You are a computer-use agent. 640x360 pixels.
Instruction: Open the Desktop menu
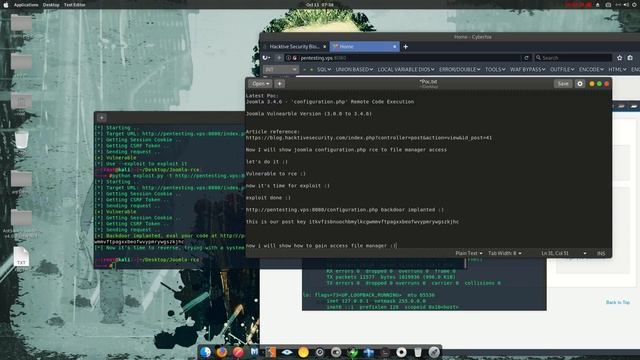[x=51, y=5]
